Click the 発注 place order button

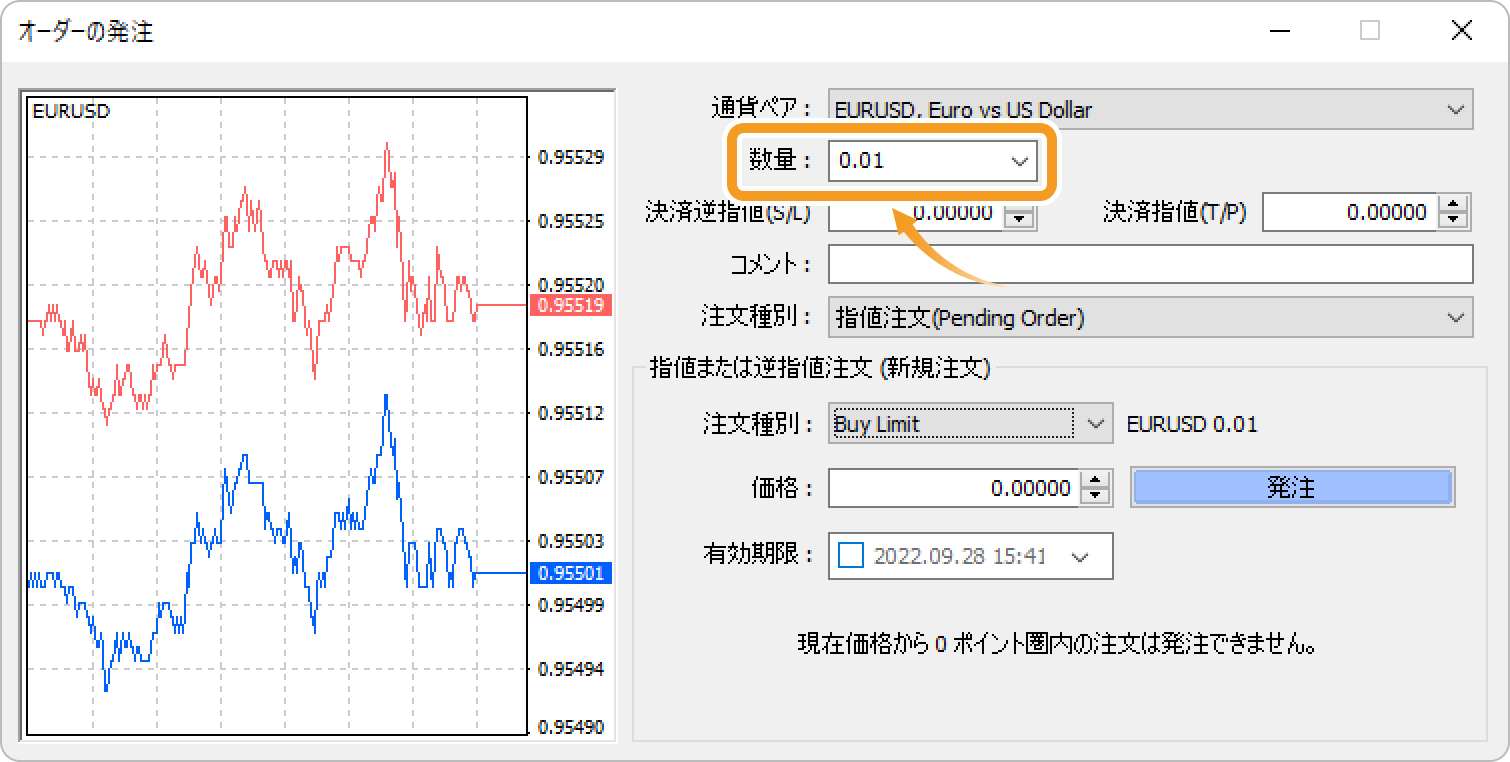coord(1291,487)
